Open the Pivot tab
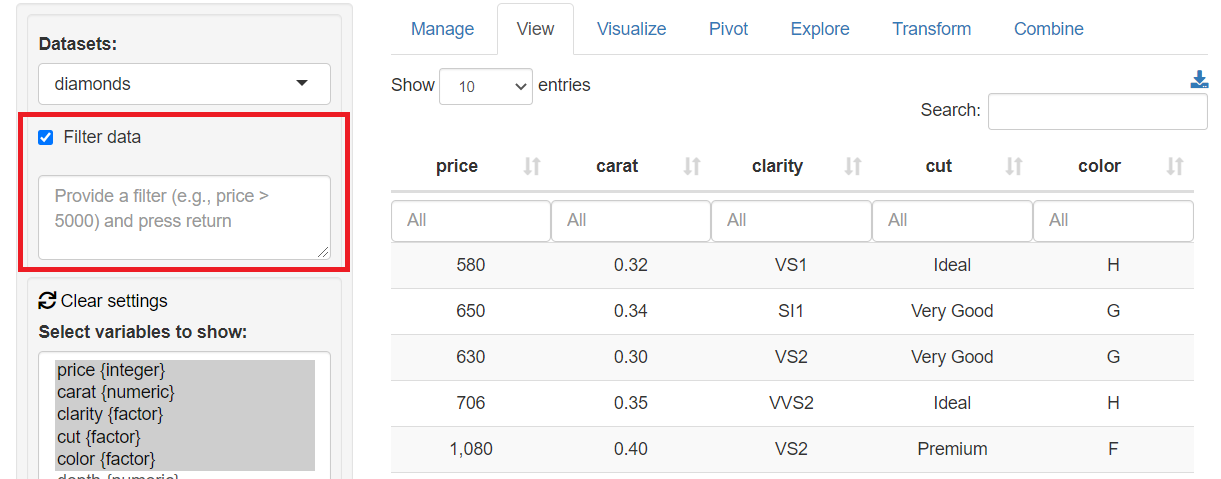The image size is (1221, 479). click(x=728, y=29)
